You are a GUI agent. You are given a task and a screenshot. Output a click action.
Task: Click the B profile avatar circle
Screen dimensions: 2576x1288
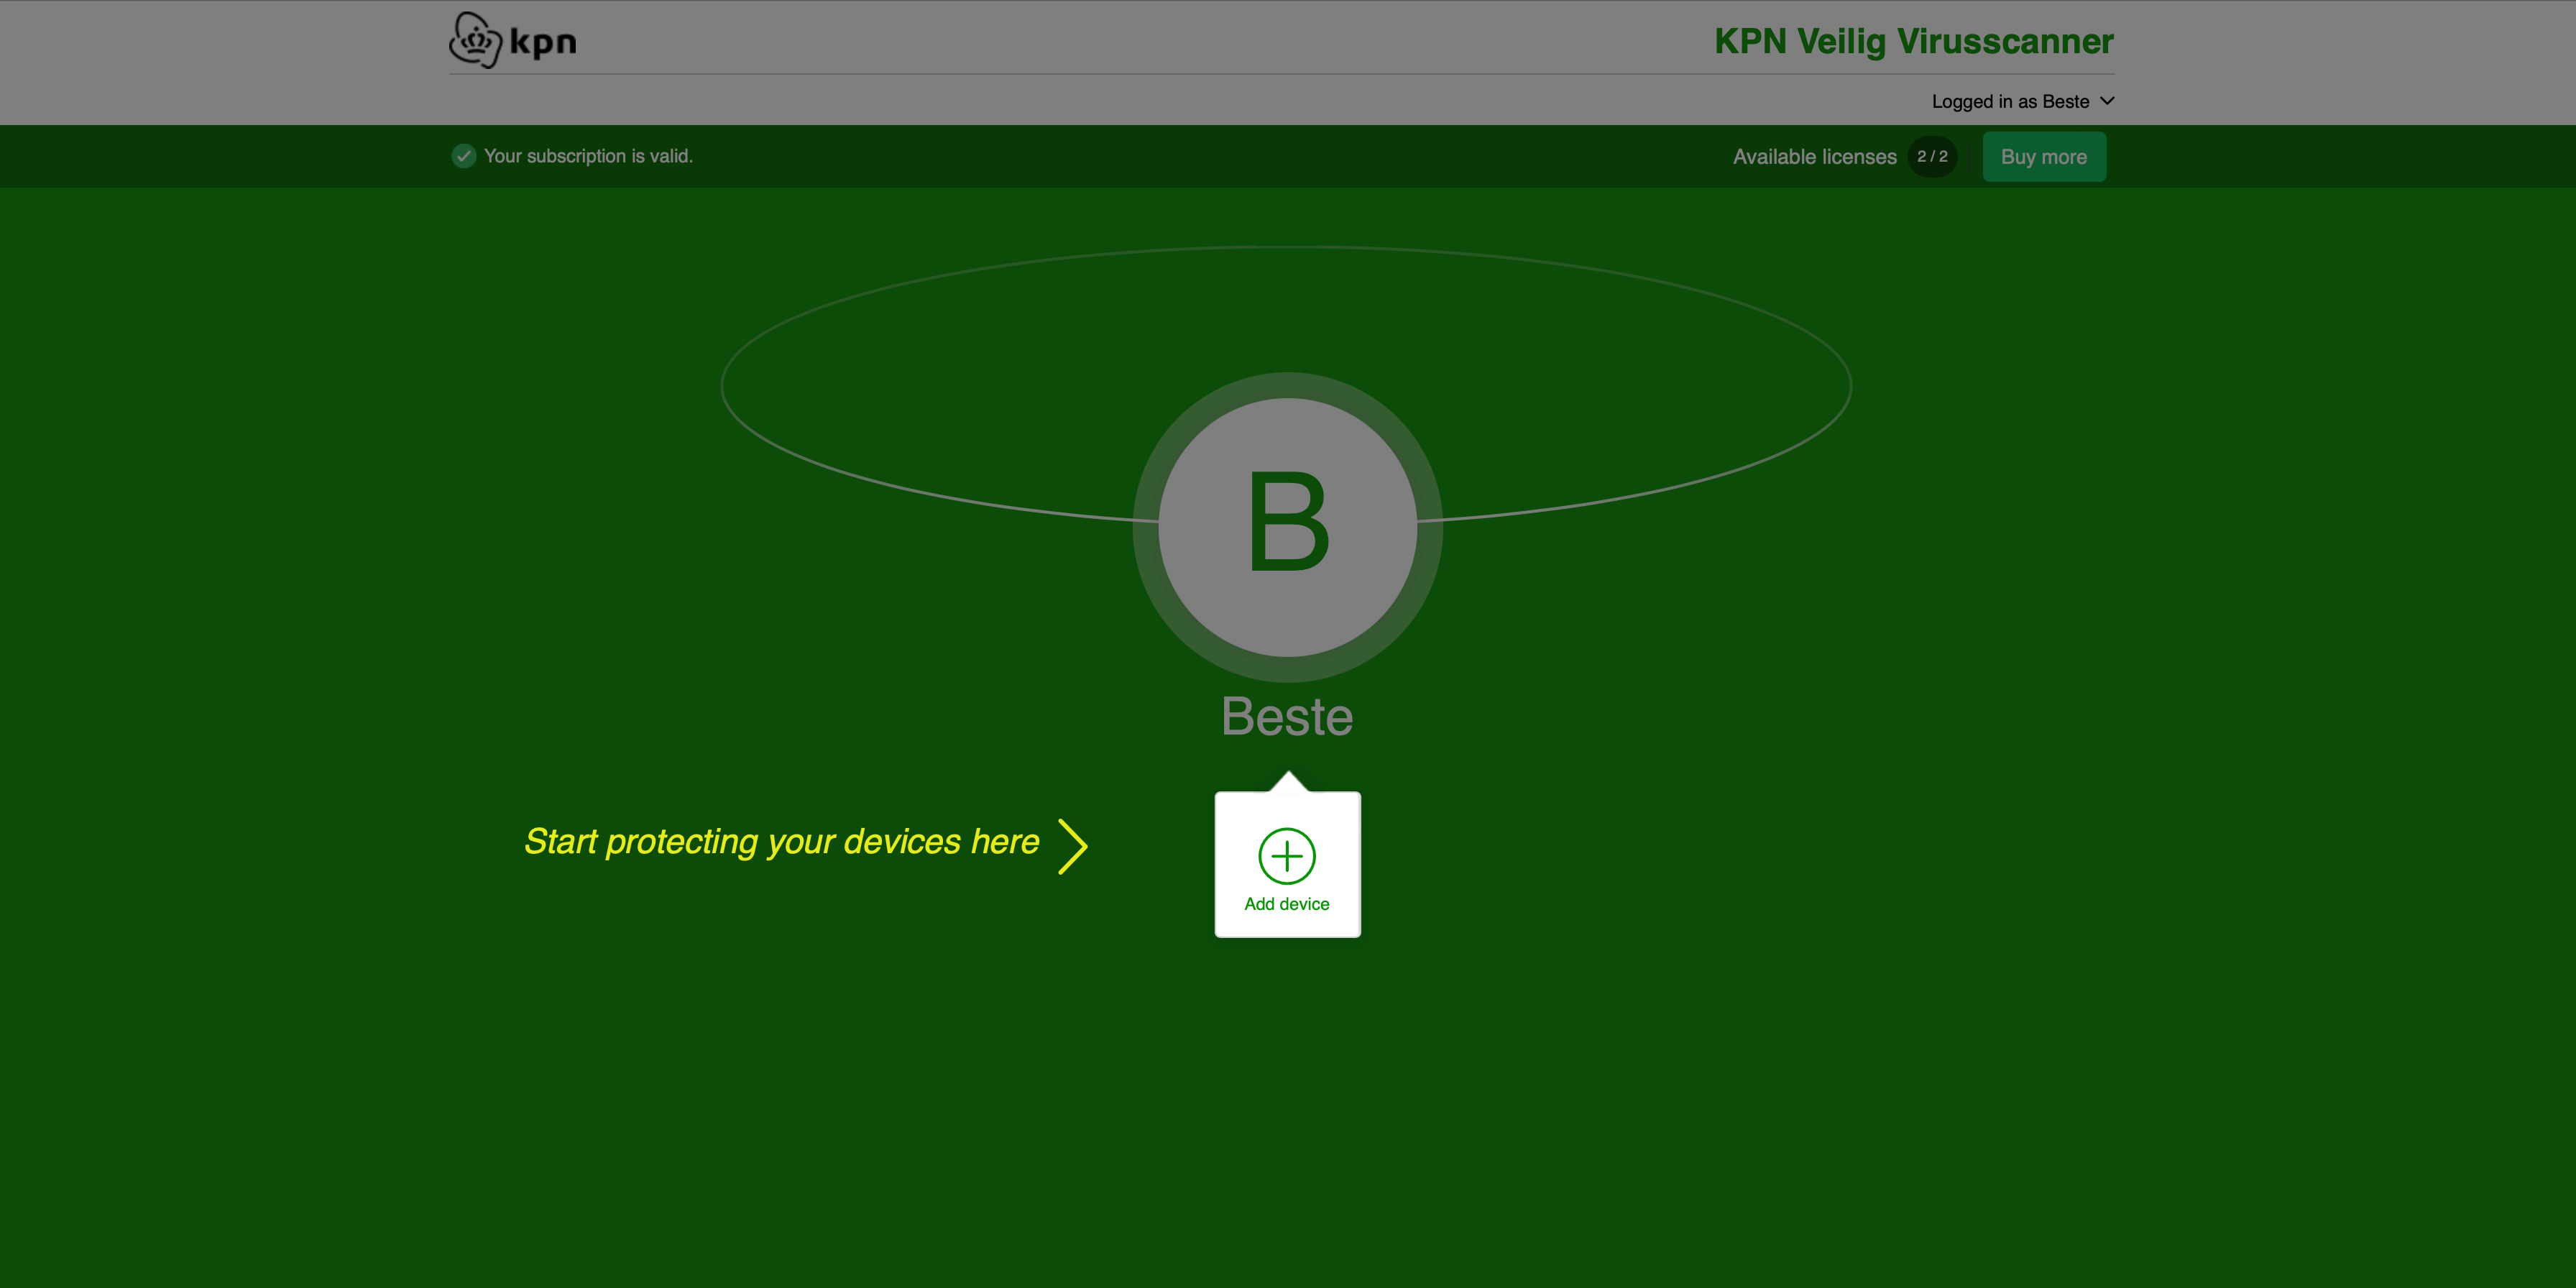coord(1287,527)
